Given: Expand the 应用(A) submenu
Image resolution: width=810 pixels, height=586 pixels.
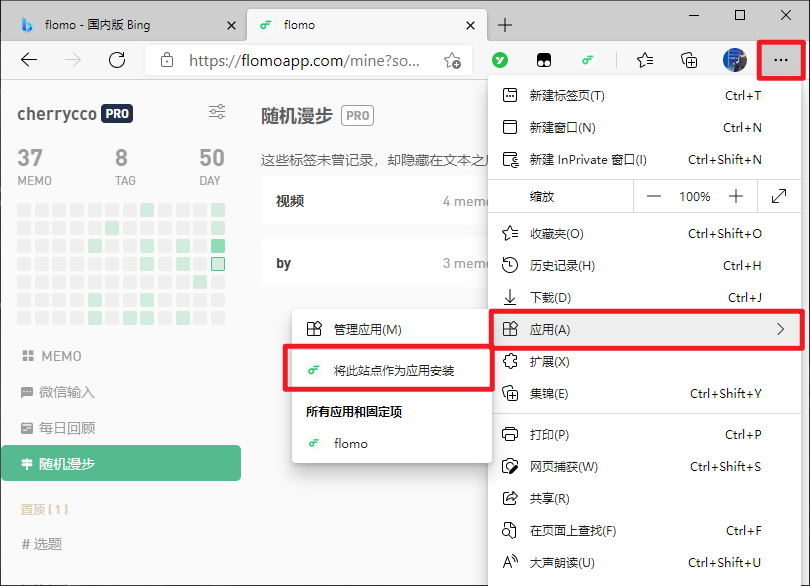Looking at the screenshot, I should click(x=646, y=329).
